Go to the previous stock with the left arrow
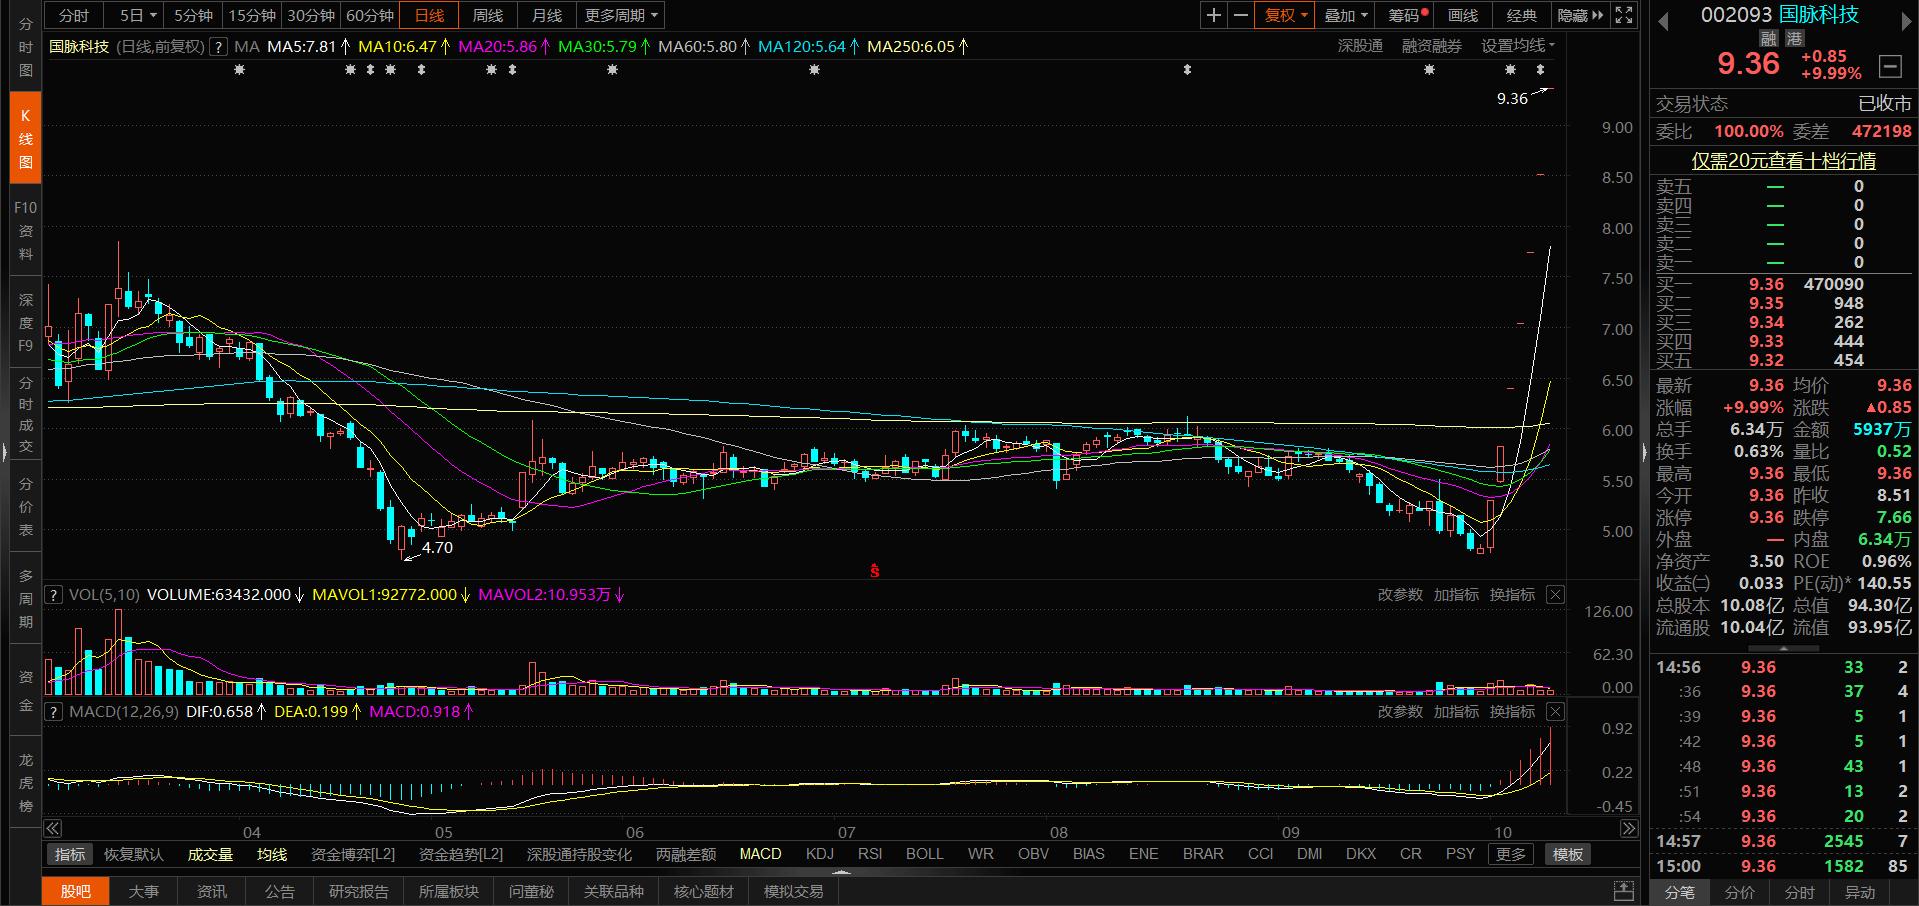Screen dimensions: 1919x906 tap(1664, 21)
